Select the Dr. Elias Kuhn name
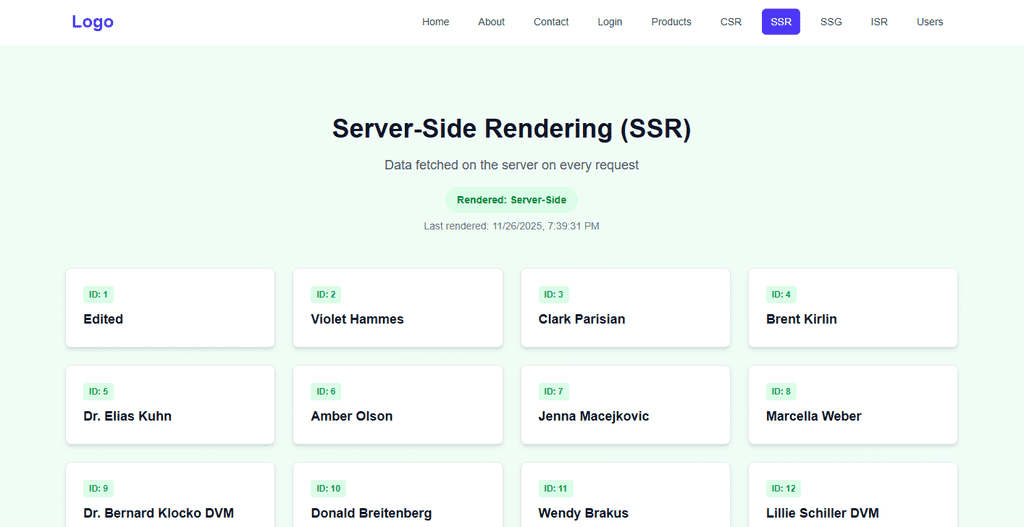Screen dimensions: 1024x527 click(127, 416)
